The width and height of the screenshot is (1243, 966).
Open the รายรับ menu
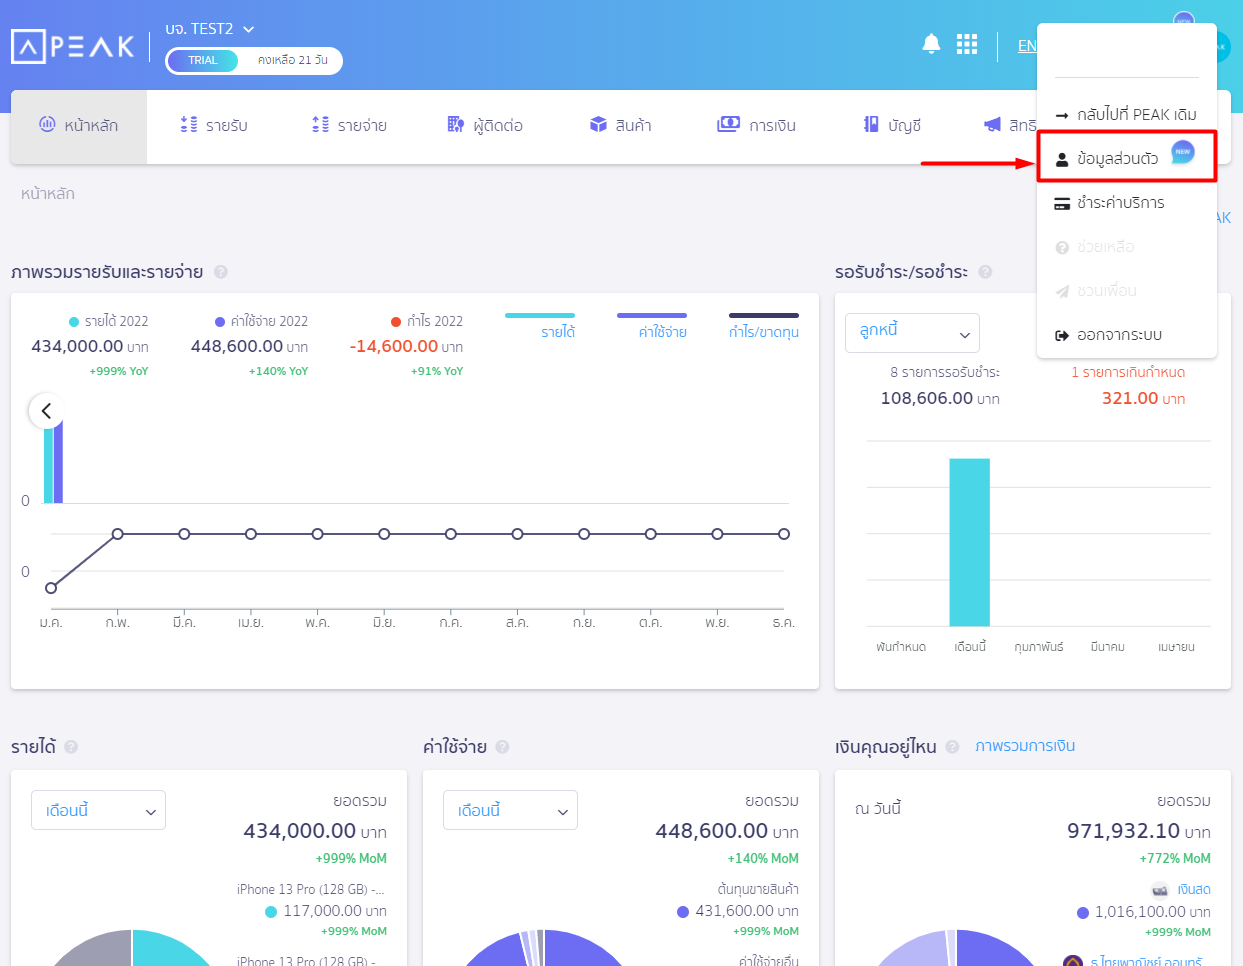213,126
